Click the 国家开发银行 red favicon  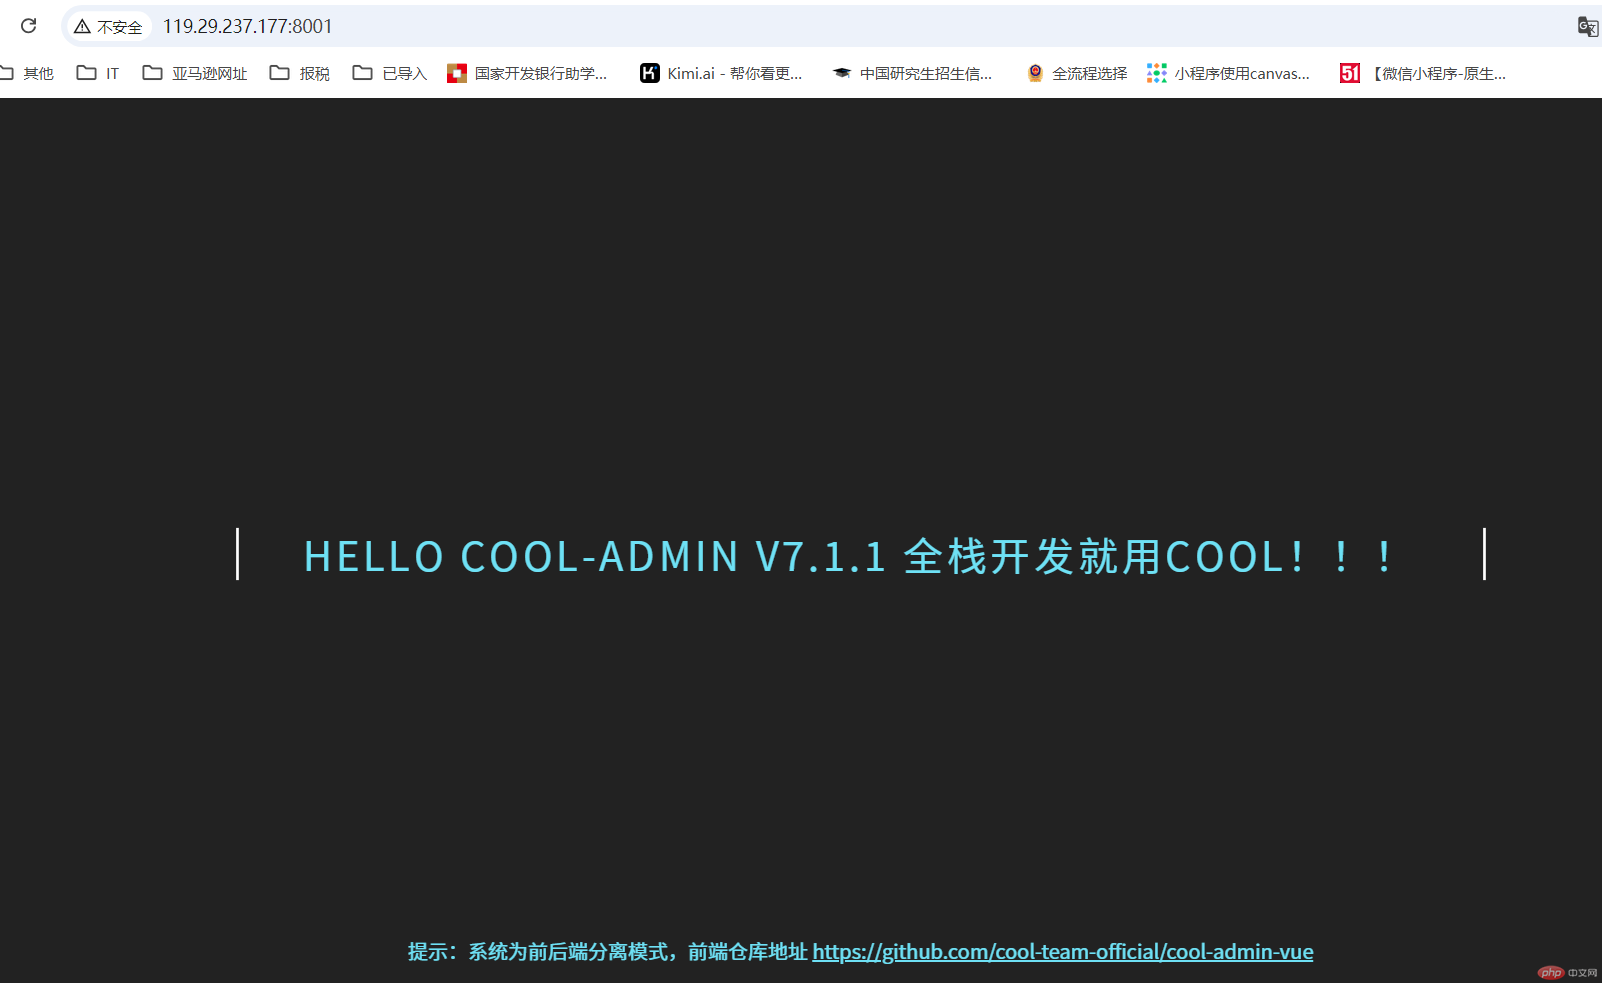457,73
